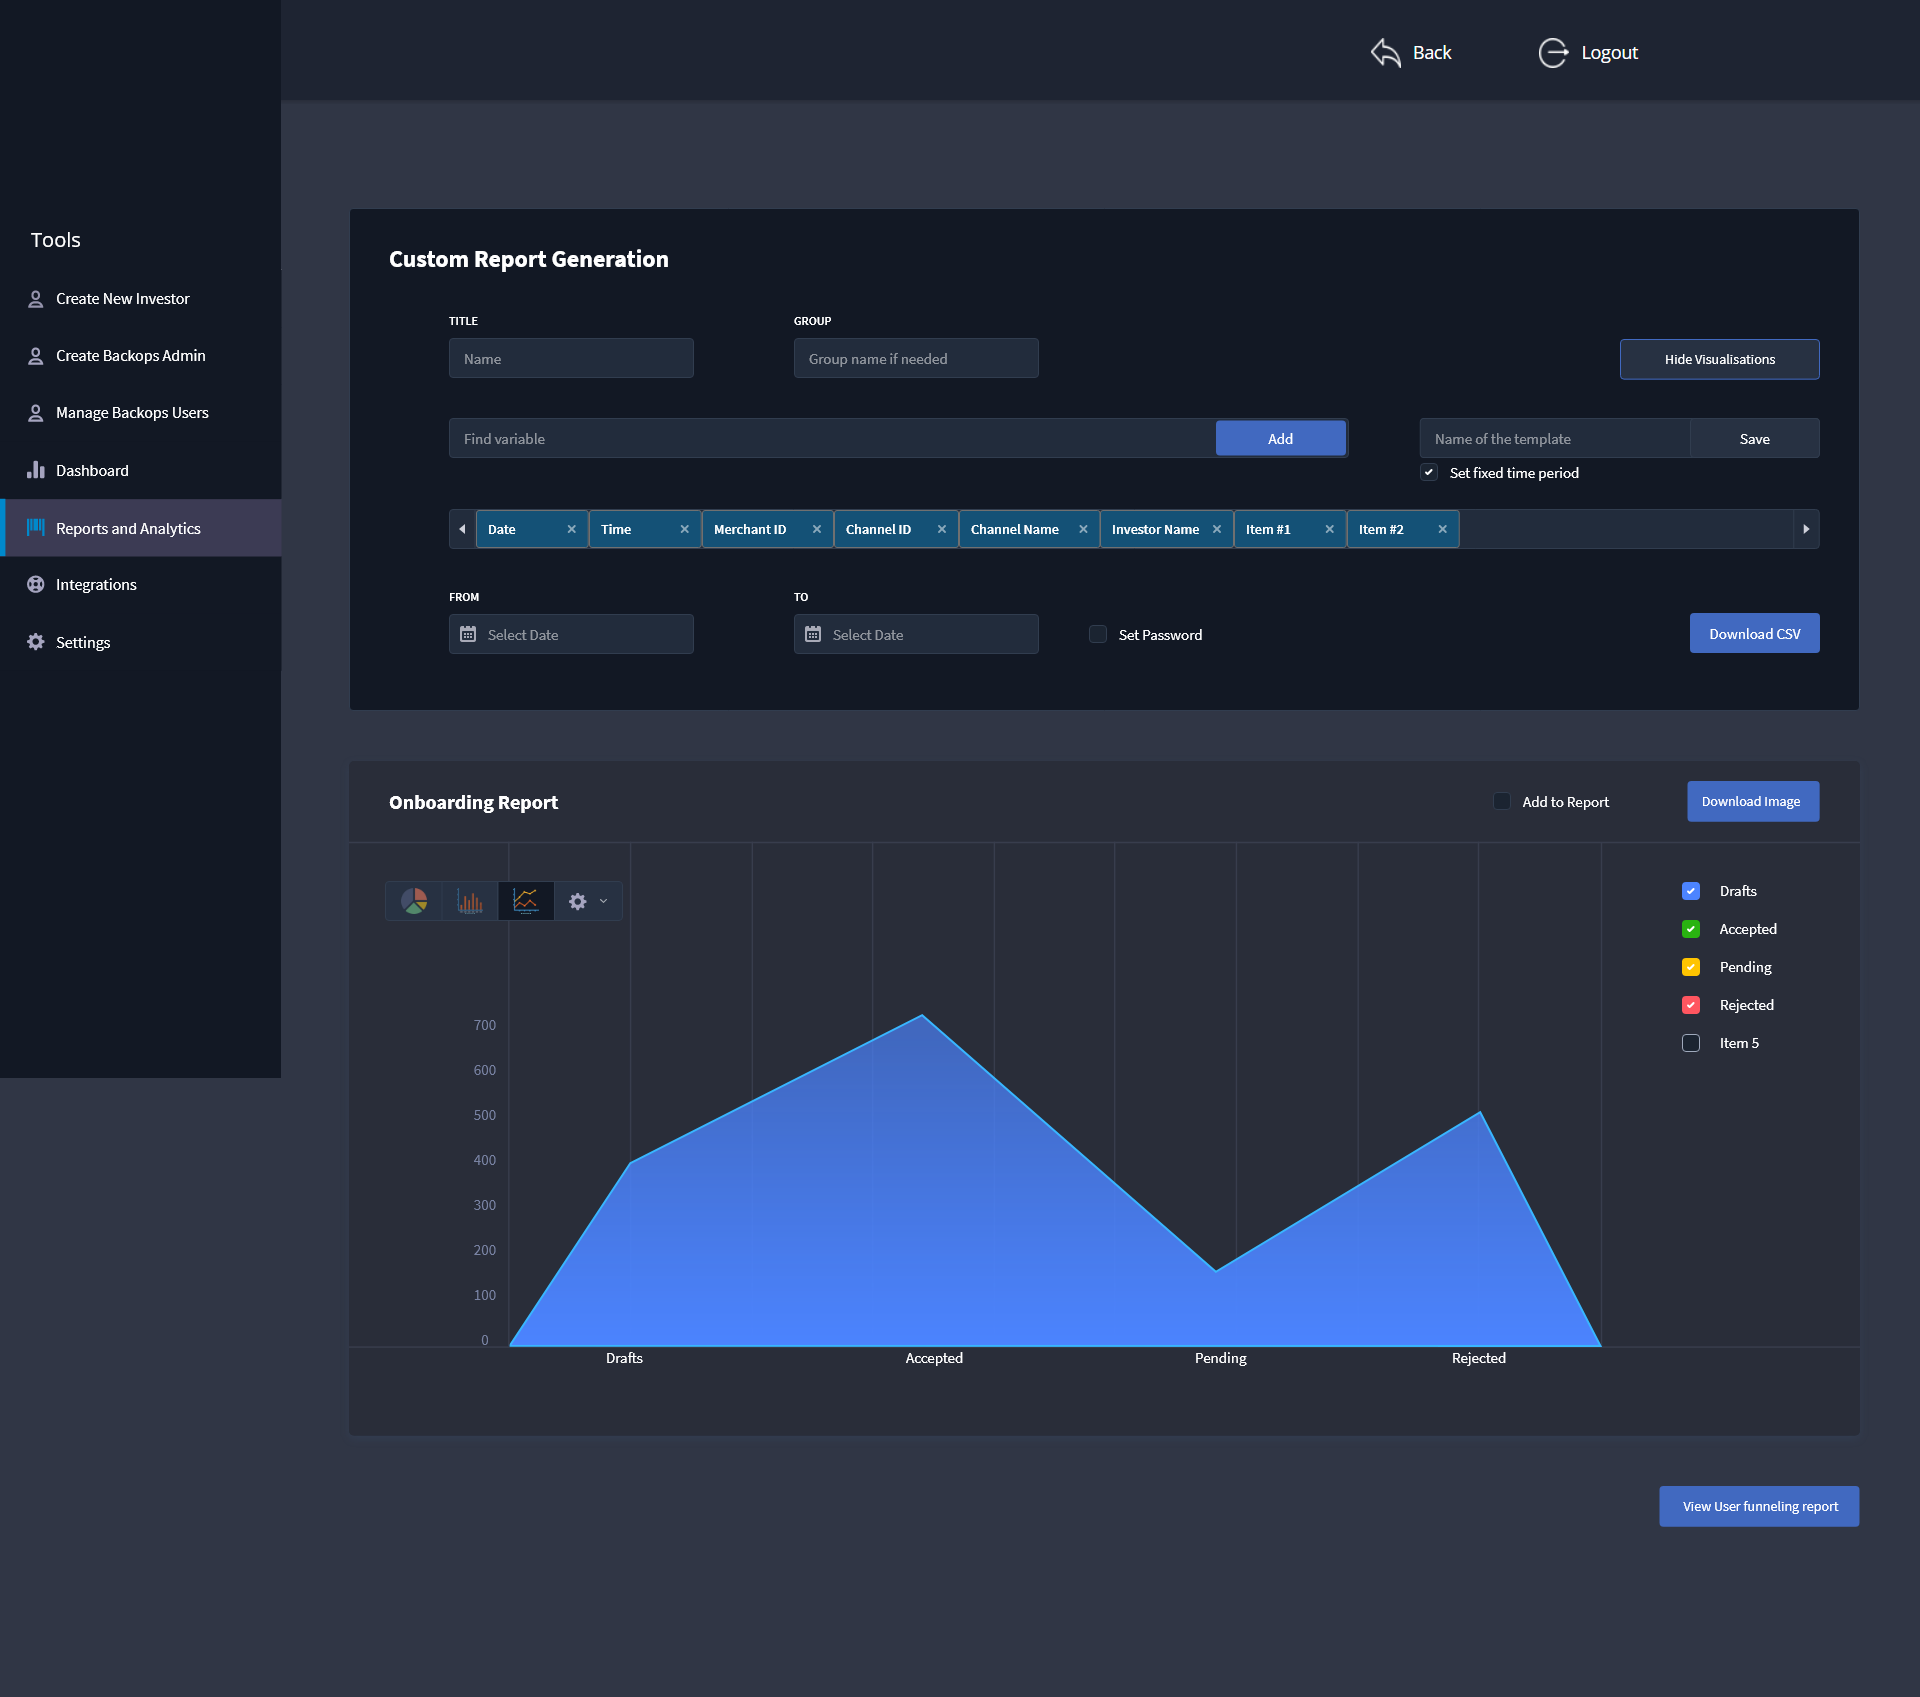
Task: Select the line chart view icon
Action: point(526,901)
